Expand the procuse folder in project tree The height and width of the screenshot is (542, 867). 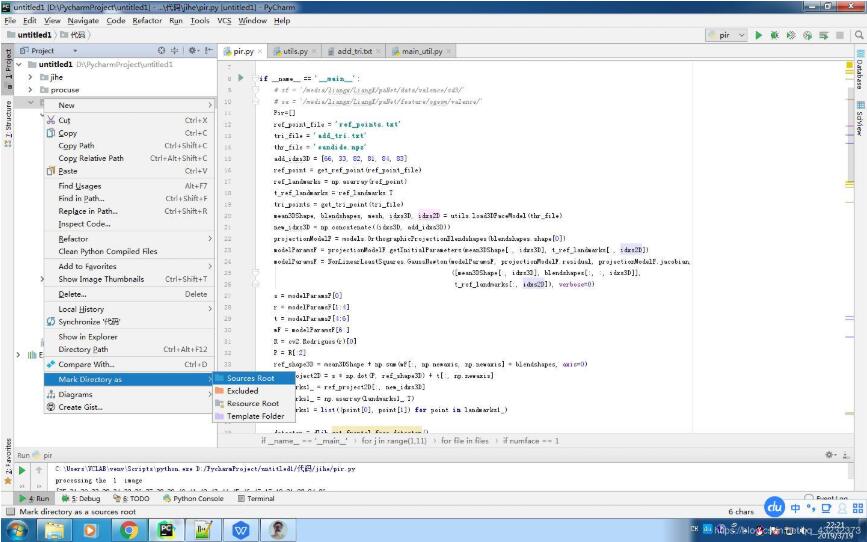click(31, 90)
